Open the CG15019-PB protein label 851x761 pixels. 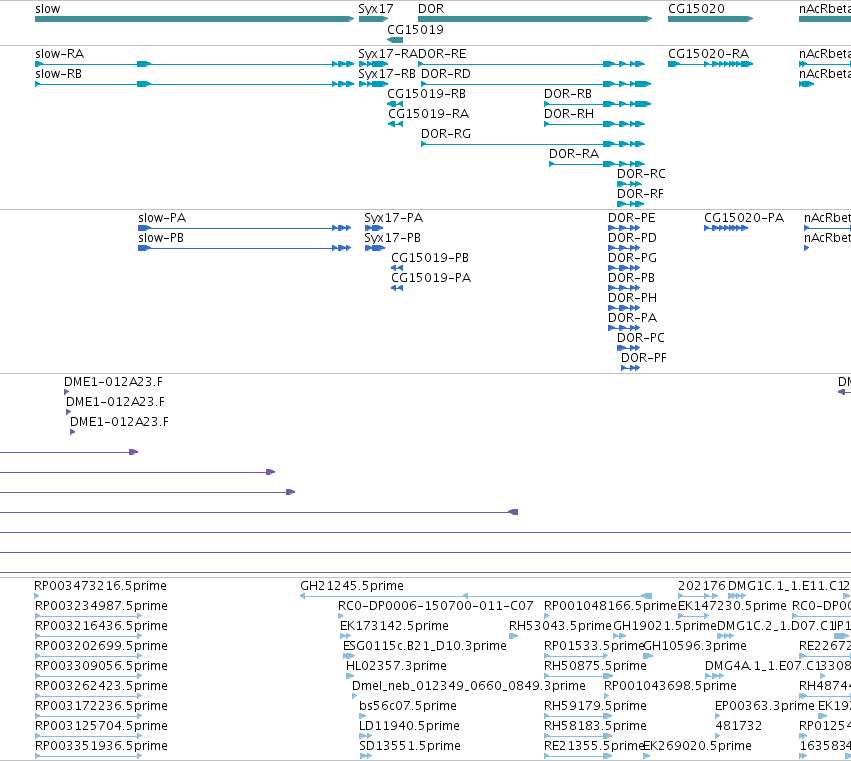tap(430, 258)
